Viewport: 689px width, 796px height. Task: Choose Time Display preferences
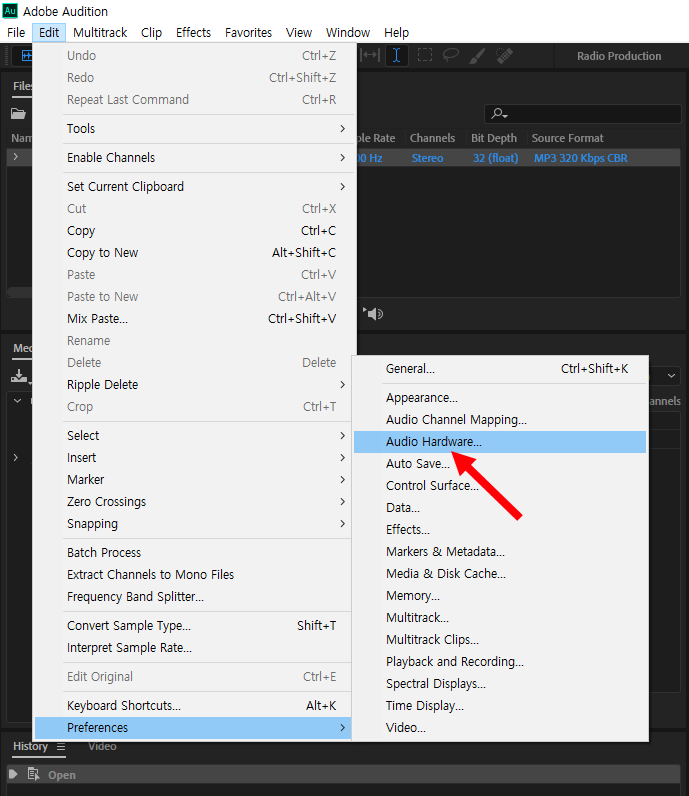[x=500, y=706]
